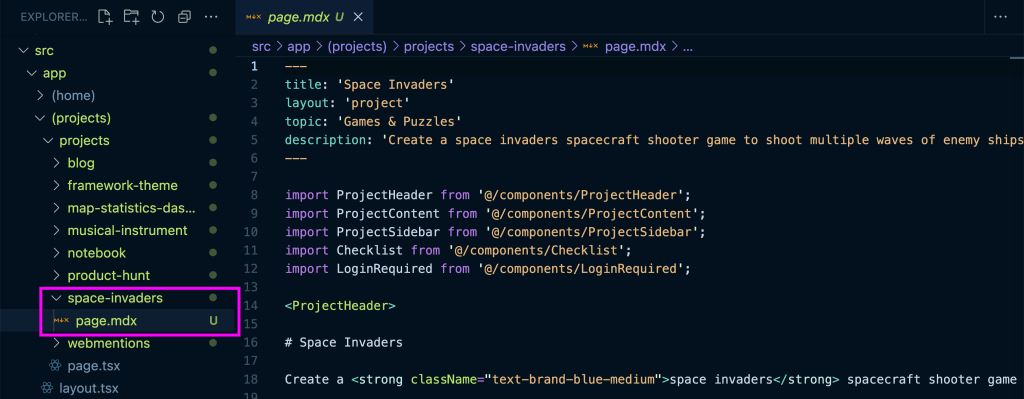The image size is (1024, 399).
Task: Click the import ProjectHeader line
Action: click(x=487, y=195)
